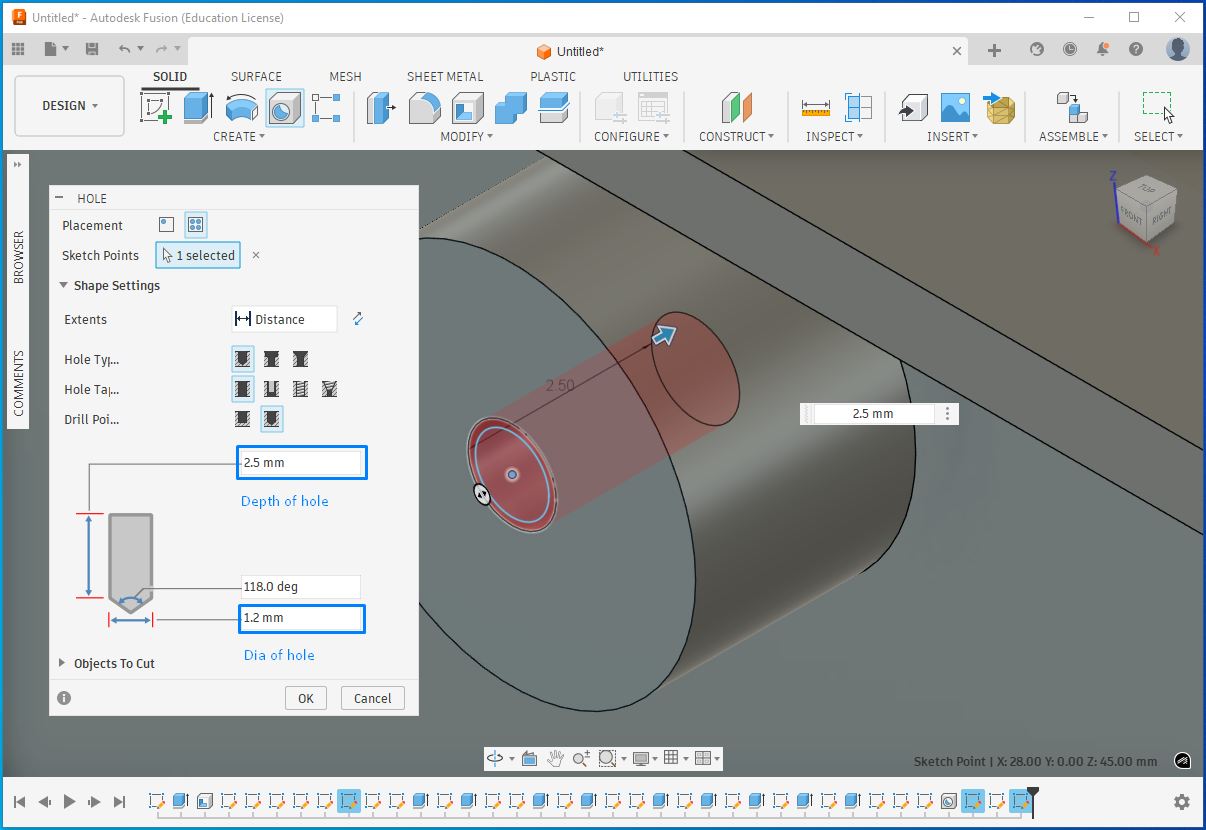Select the Shell tool icon
The width and height of the screenshot is (1206, 830).
point(467,107)
